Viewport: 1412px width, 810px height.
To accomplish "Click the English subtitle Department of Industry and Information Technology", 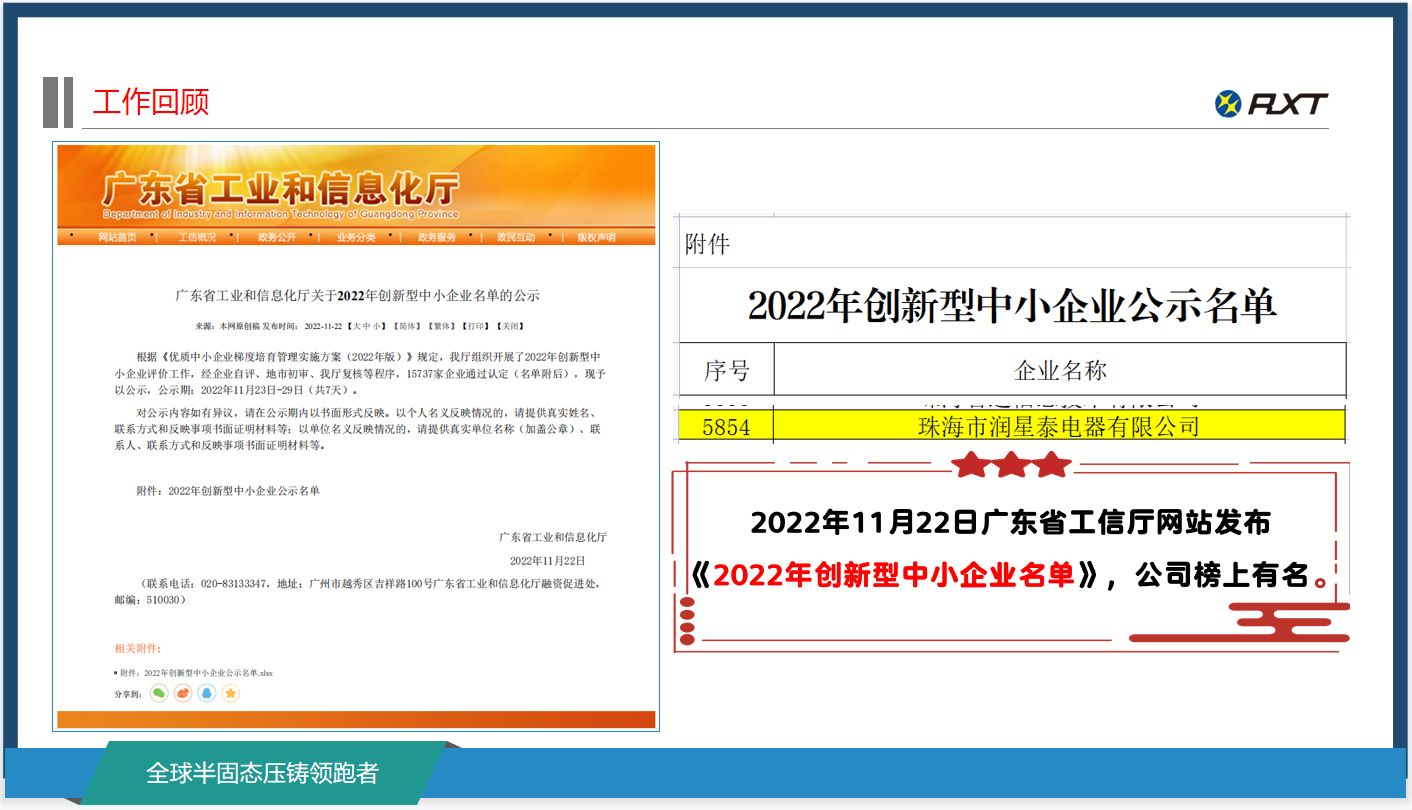I will tap(280, 214).
